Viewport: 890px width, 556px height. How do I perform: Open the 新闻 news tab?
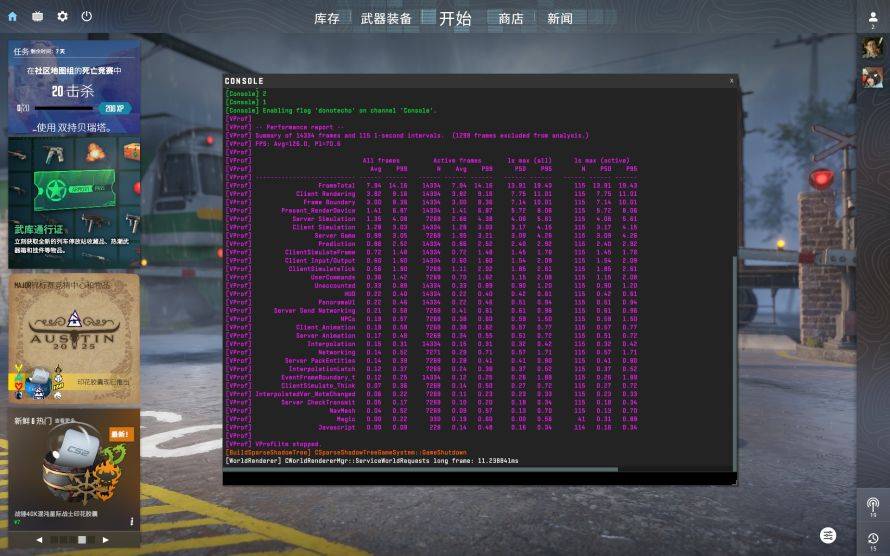[x=560, y=18]
